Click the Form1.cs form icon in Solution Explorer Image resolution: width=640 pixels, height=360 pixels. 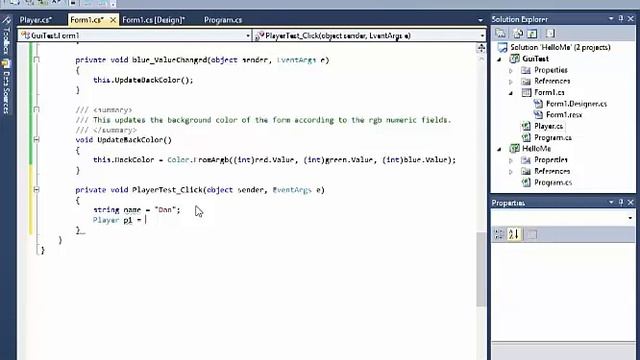527,93
